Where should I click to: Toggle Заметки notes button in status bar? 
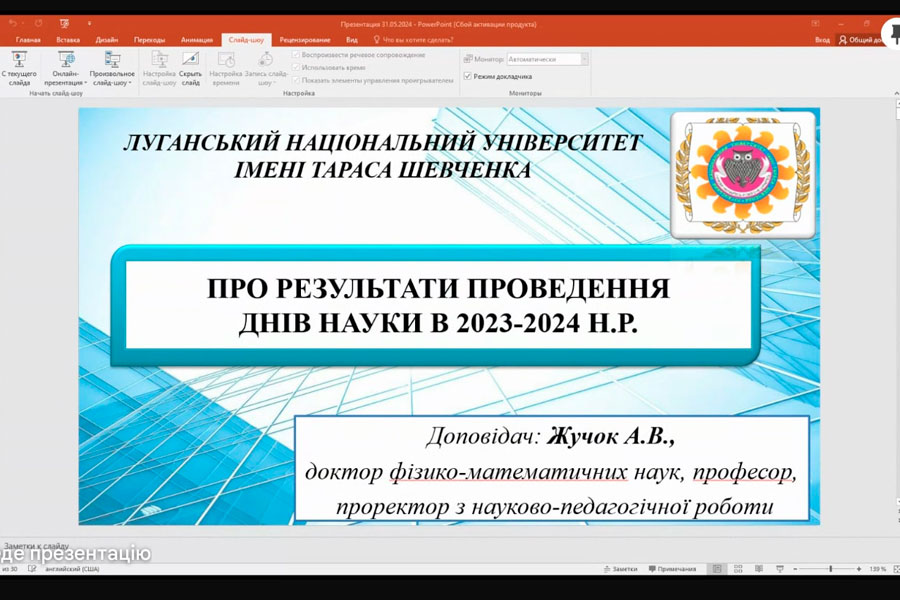click(x=620, y=569)
